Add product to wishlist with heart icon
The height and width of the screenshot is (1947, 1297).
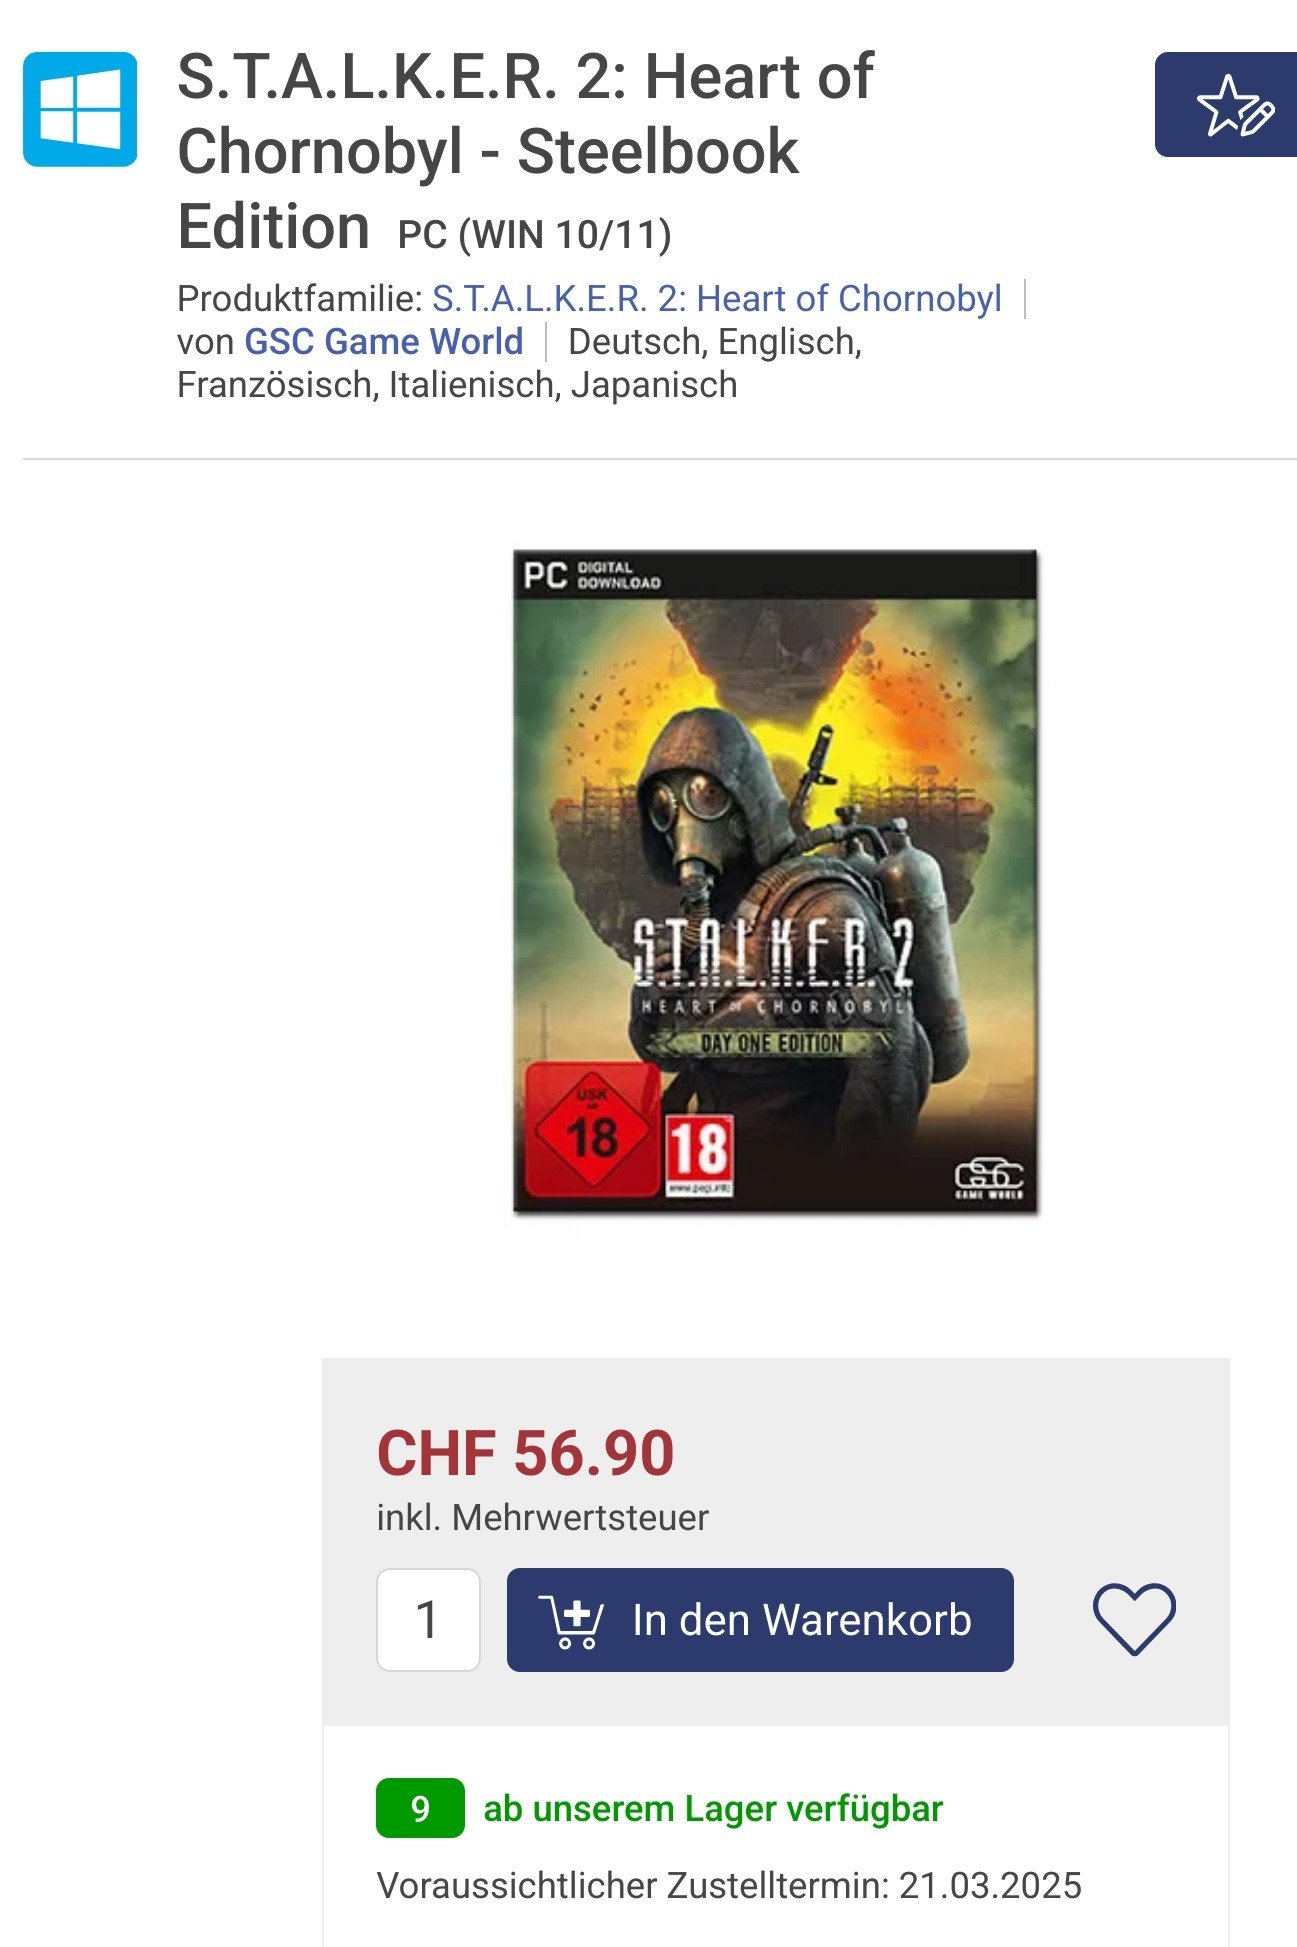pos(1134,1619)
